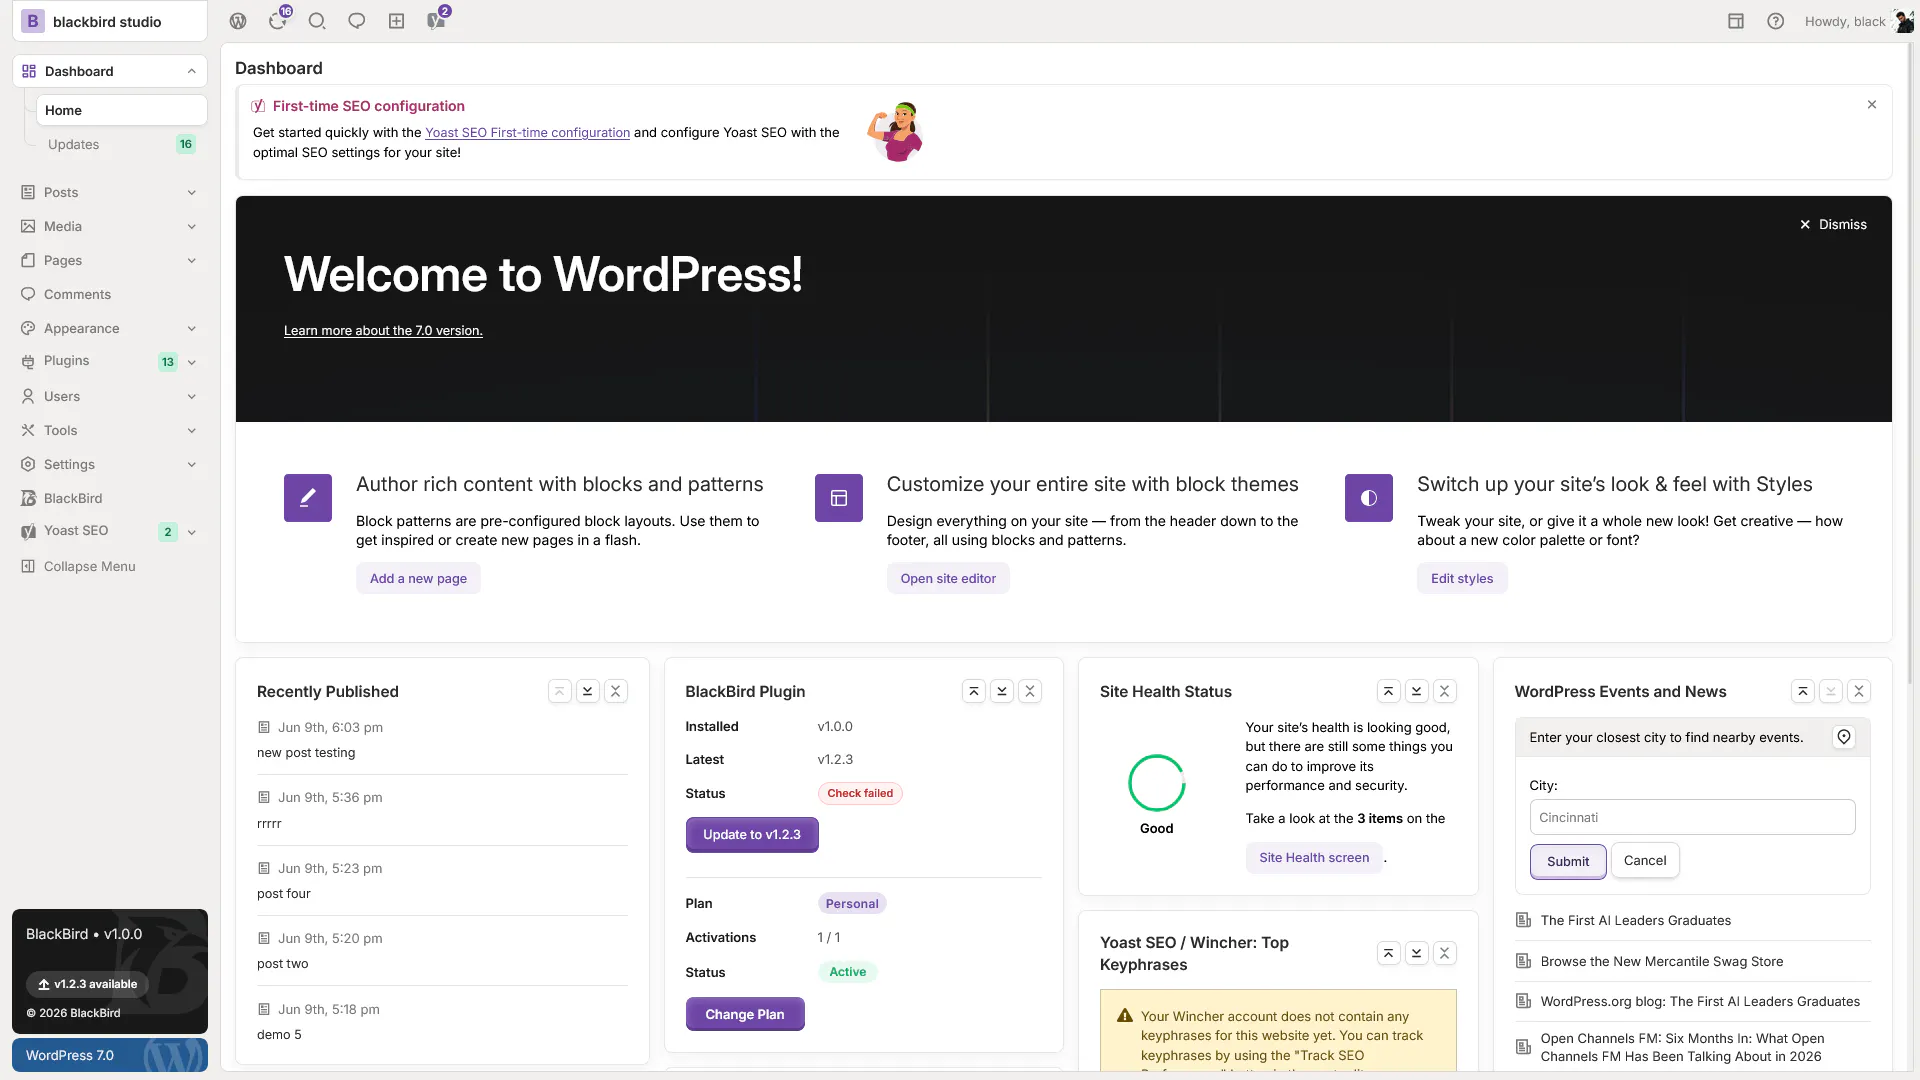Screen dimensions: 1920x1080
Task: Toggle the Recently Published widget panel
Action: (616, 691)
